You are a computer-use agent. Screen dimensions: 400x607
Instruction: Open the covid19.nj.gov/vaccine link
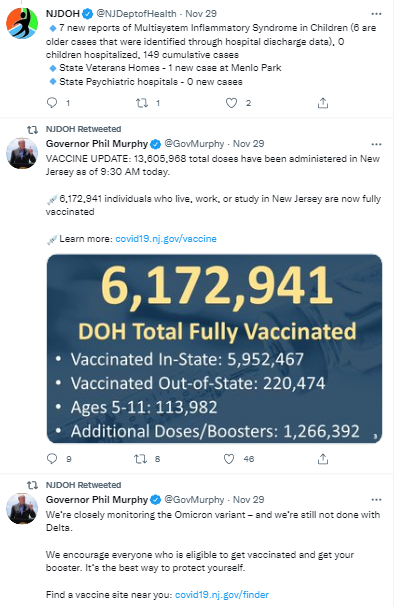(166, 239)
